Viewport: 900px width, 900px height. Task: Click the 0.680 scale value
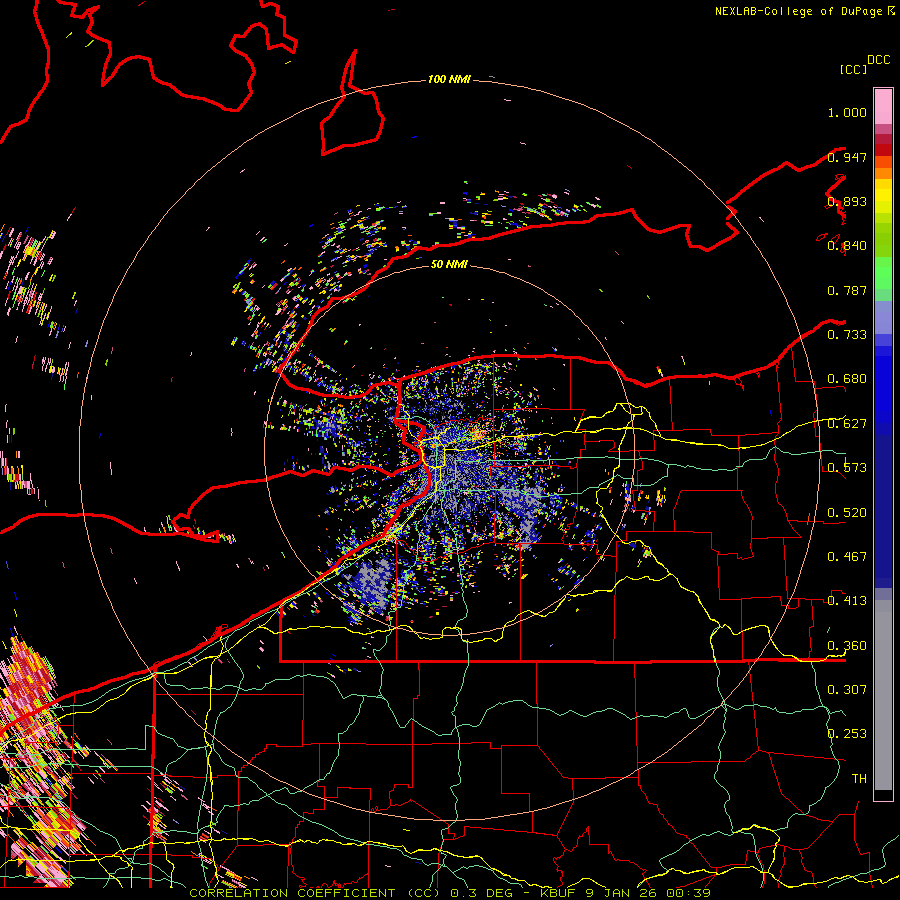(x=847, y=379)
